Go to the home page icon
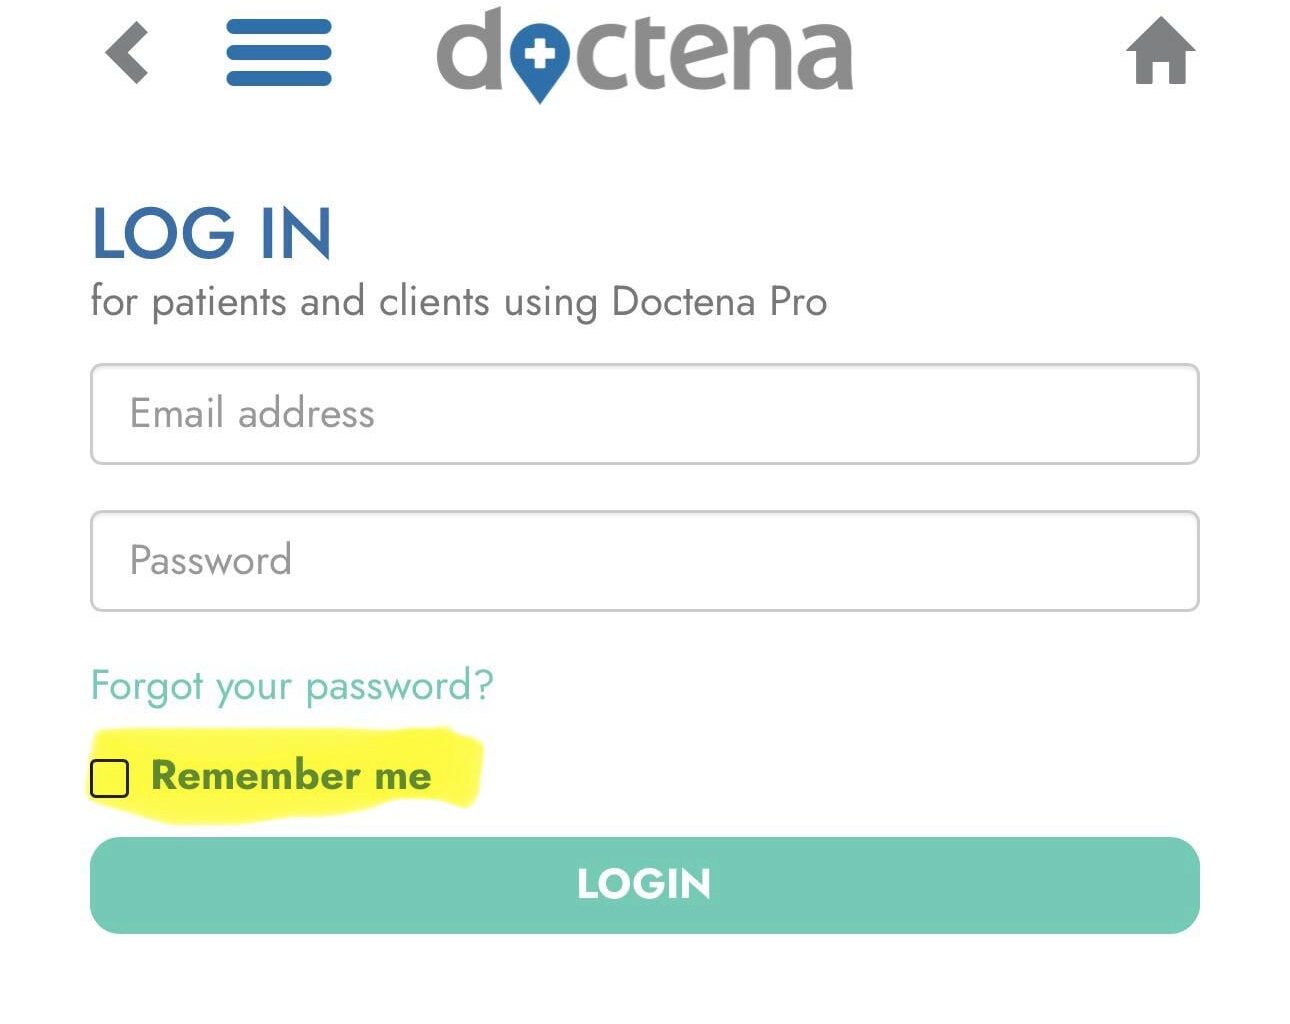Screen dimensions: 1290x1024 (x=1160, y=52)
